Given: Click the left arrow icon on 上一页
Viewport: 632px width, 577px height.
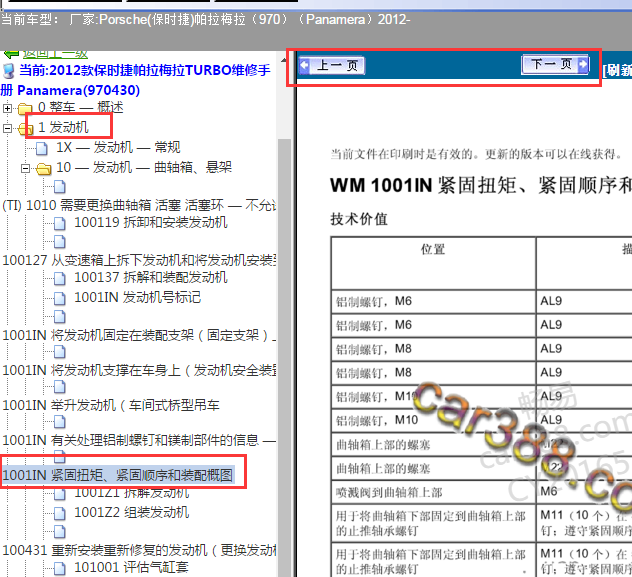Looking at the screenshot, I should pyautogui.click(x=305, y=65).
